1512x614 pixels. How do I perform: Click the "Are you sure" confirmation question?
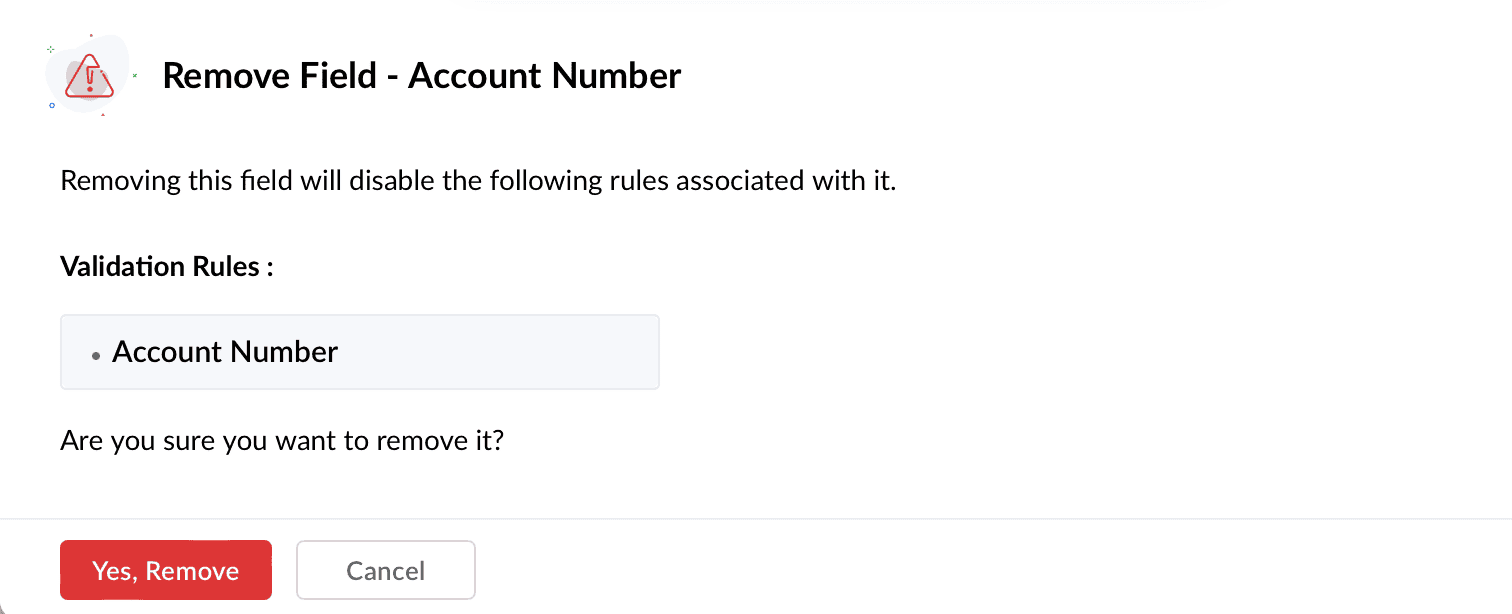click(x=281, y=440)
